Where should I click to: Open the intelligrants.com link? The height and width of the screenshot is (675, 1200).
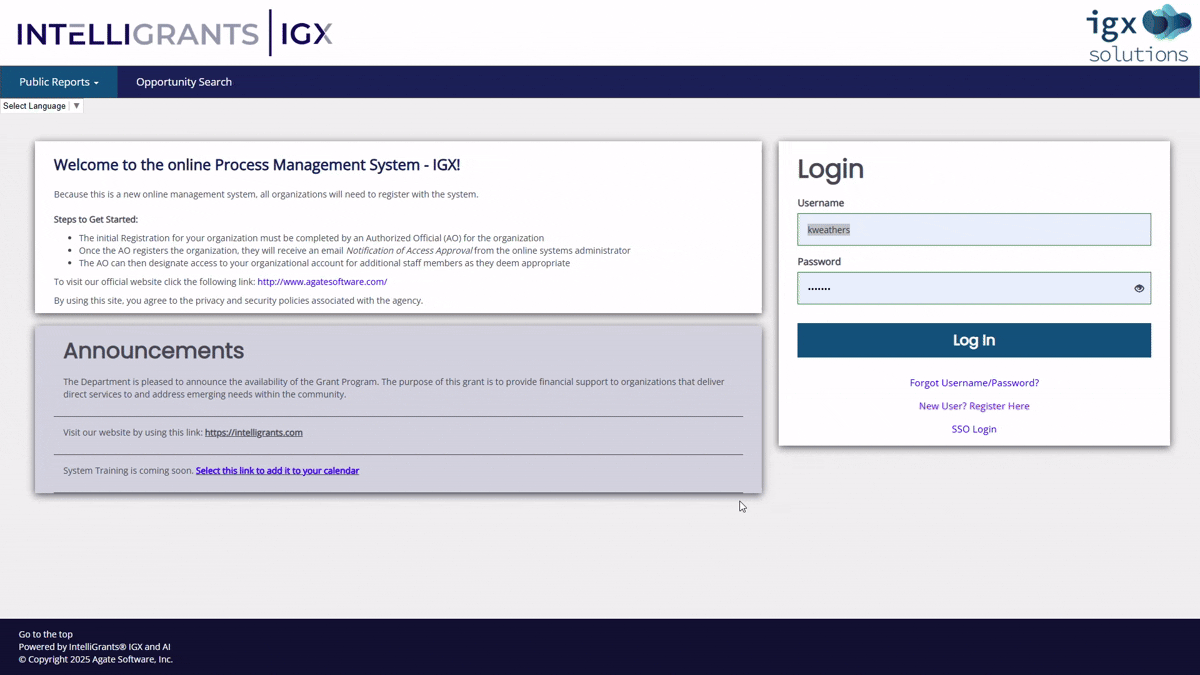[254, 433]
